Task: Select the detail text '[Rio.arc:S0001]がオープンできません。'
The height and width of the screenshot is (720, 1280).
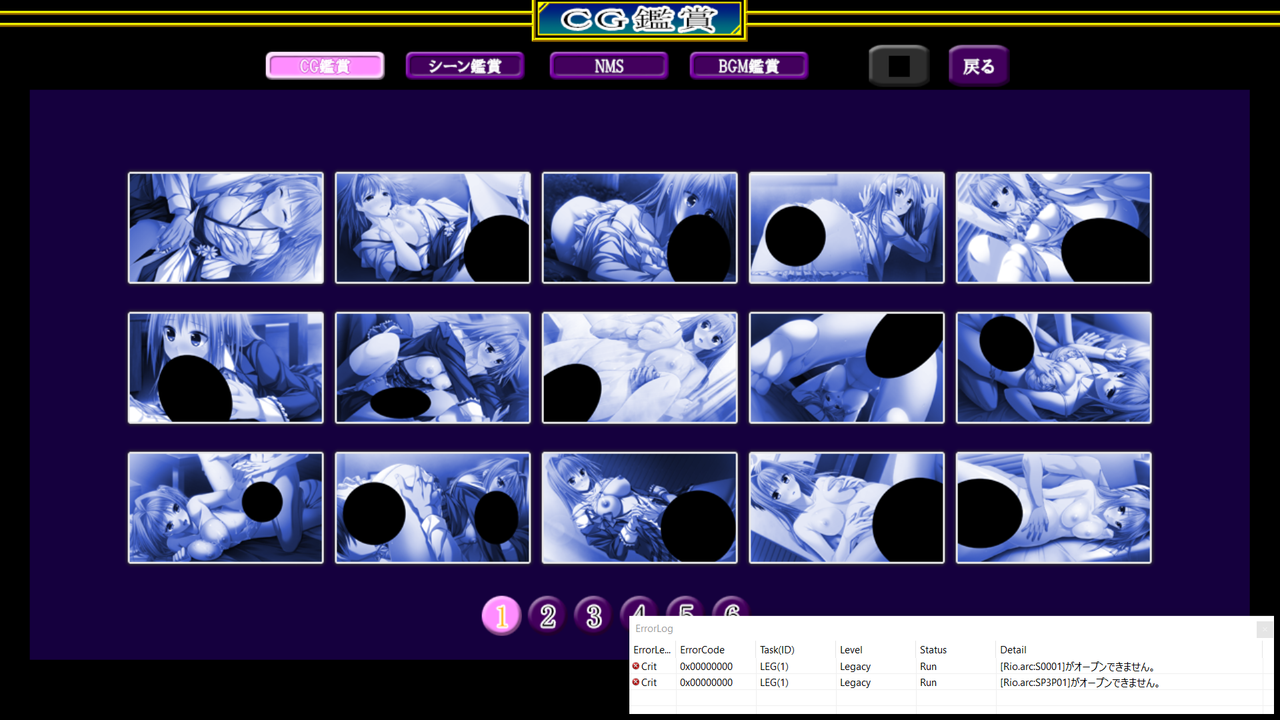Action: [x=1079, y=666]
